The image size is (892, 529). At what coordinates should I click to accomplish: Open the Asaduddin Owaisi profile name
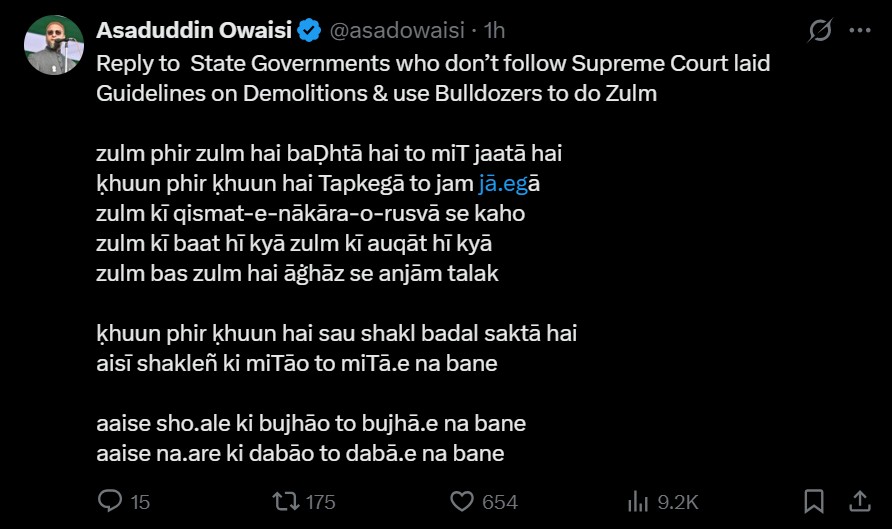[x=194, y=31]
